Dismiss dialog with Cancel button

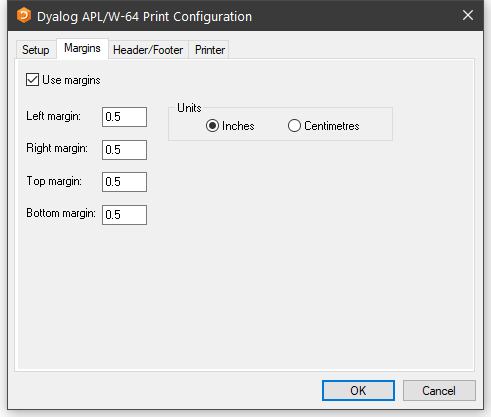pos(439,390)
